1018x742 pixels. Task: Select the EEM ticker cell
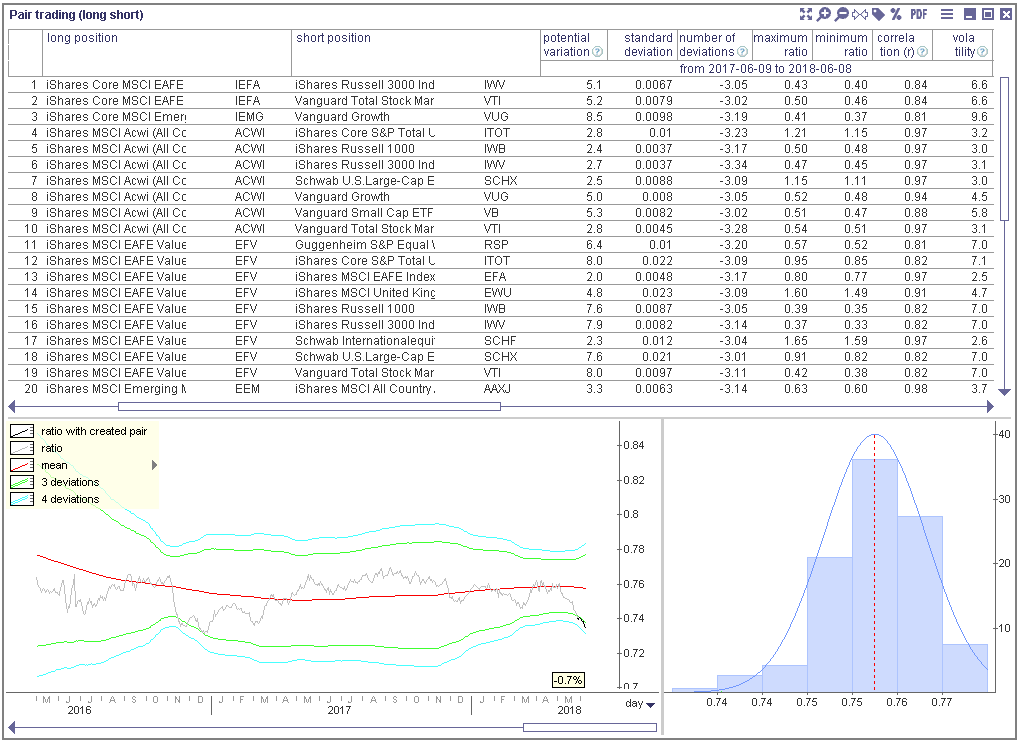click(247, 389)
